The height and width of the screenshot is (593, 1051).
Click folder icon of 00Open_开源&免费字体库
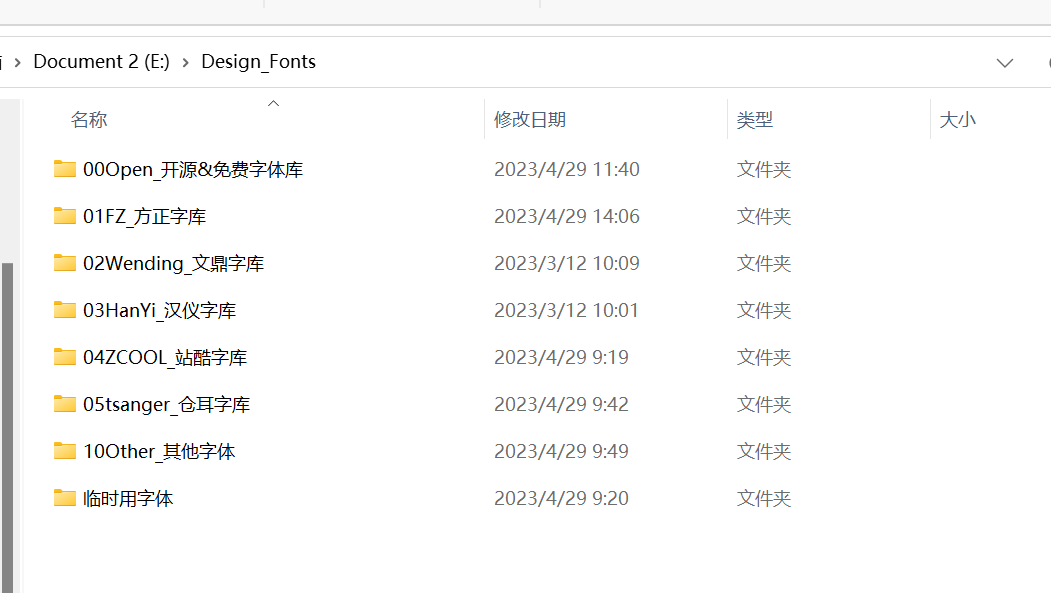tap(64, 169)
